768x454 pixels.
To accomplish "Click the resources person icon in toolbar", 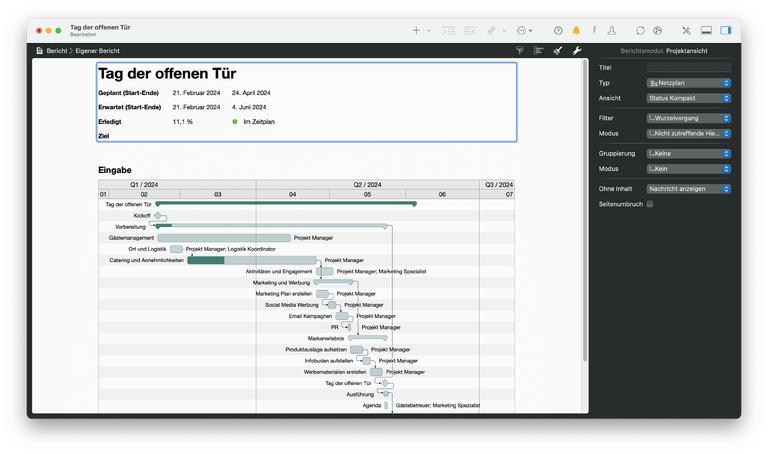I will pos(612,31).
